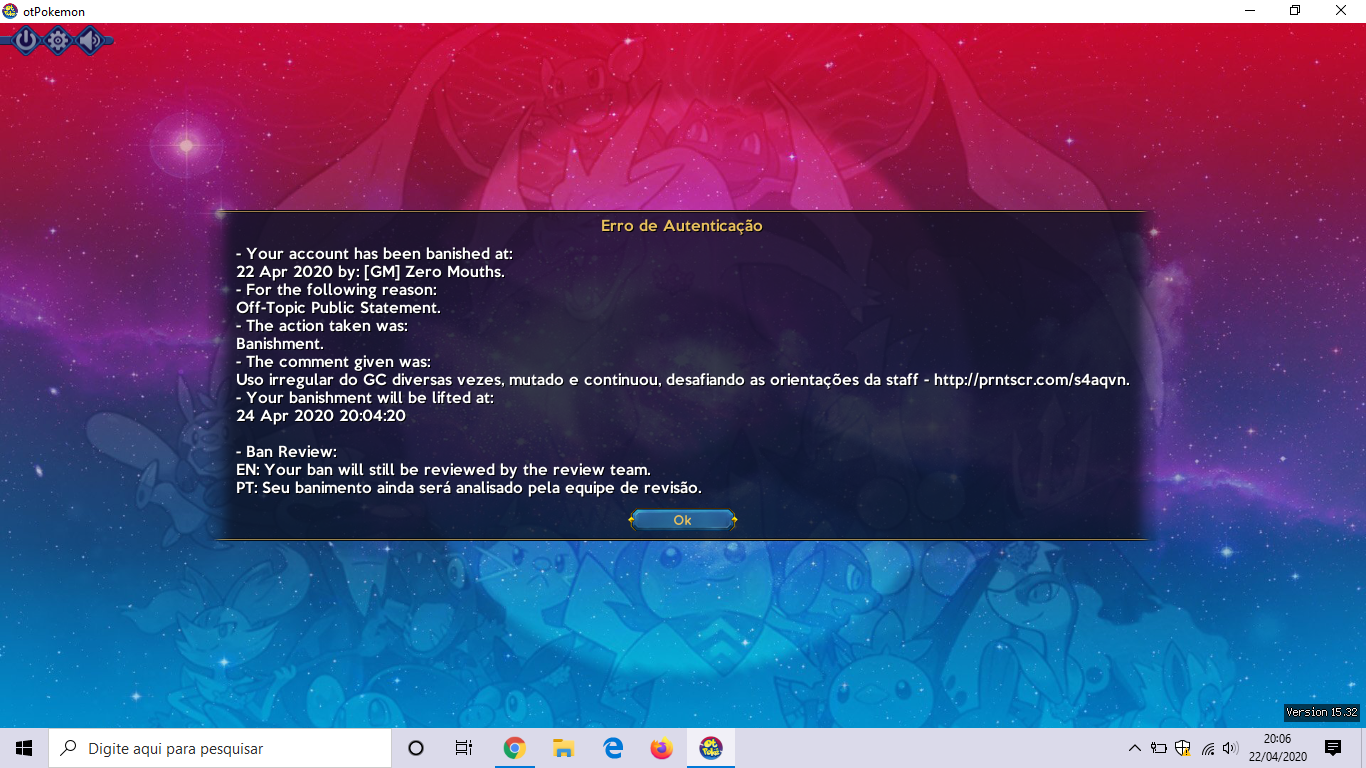Click the 'Erro de Autenticação' dialog title
1366x768 pixels.
coord(682,226)
